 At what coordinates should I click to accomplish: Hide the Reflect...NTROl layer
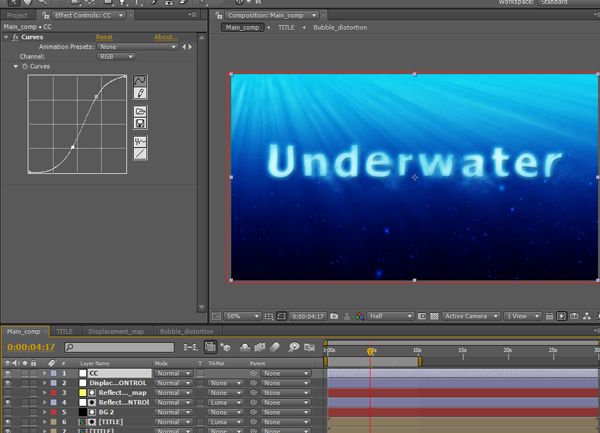pos(8,402)
